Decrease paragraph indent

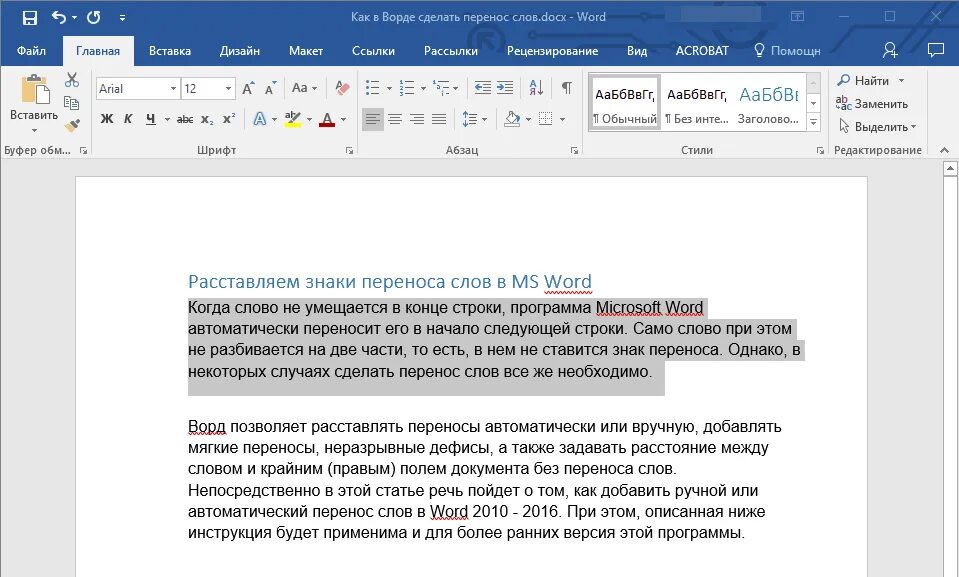pos(483,88)
